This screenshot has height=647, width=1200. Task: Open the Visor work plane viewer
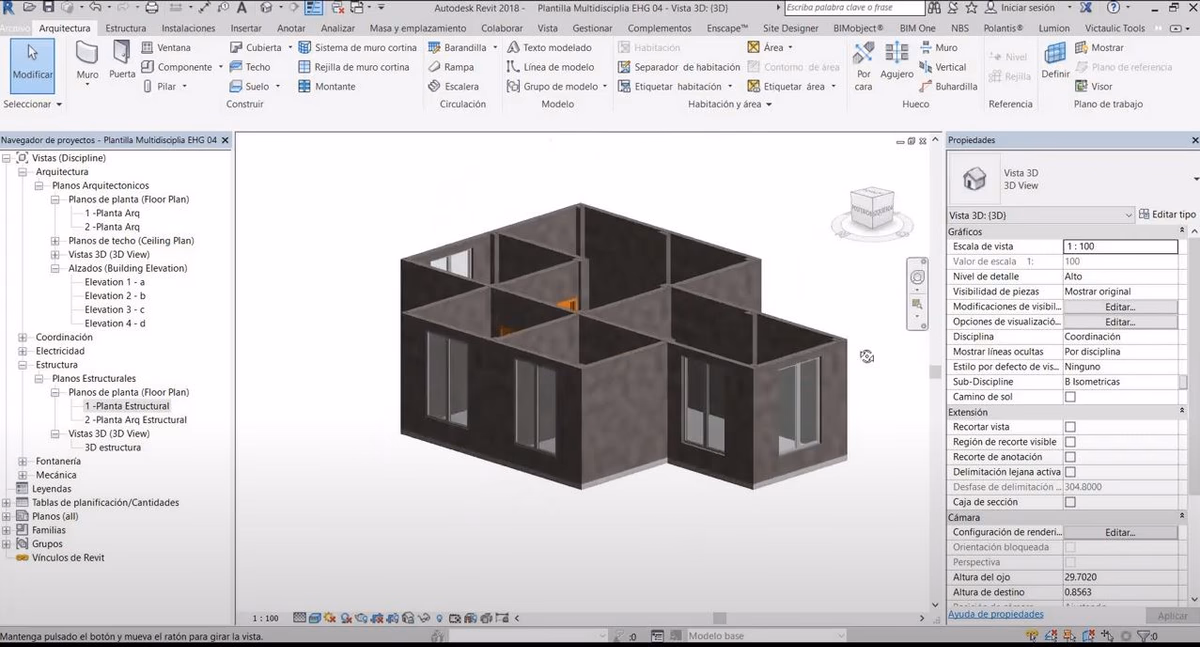(1093, 86)
